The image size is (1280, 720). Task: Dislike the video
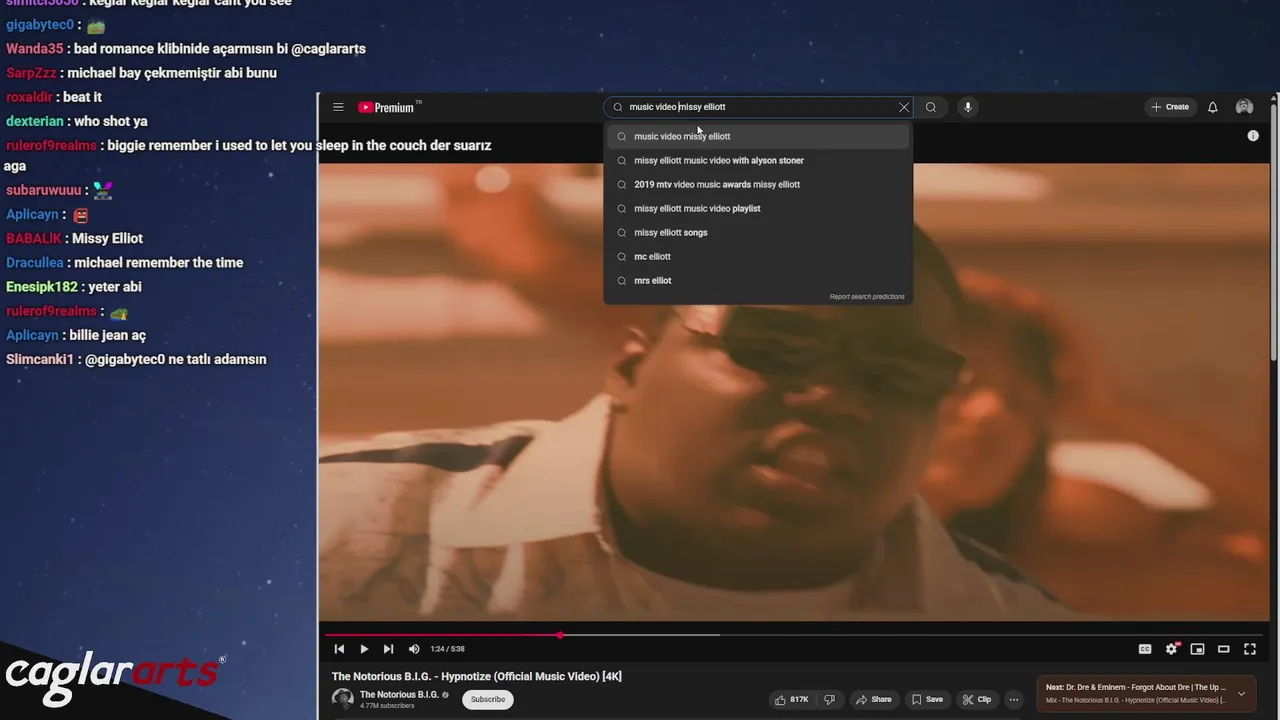pos(829,699)
